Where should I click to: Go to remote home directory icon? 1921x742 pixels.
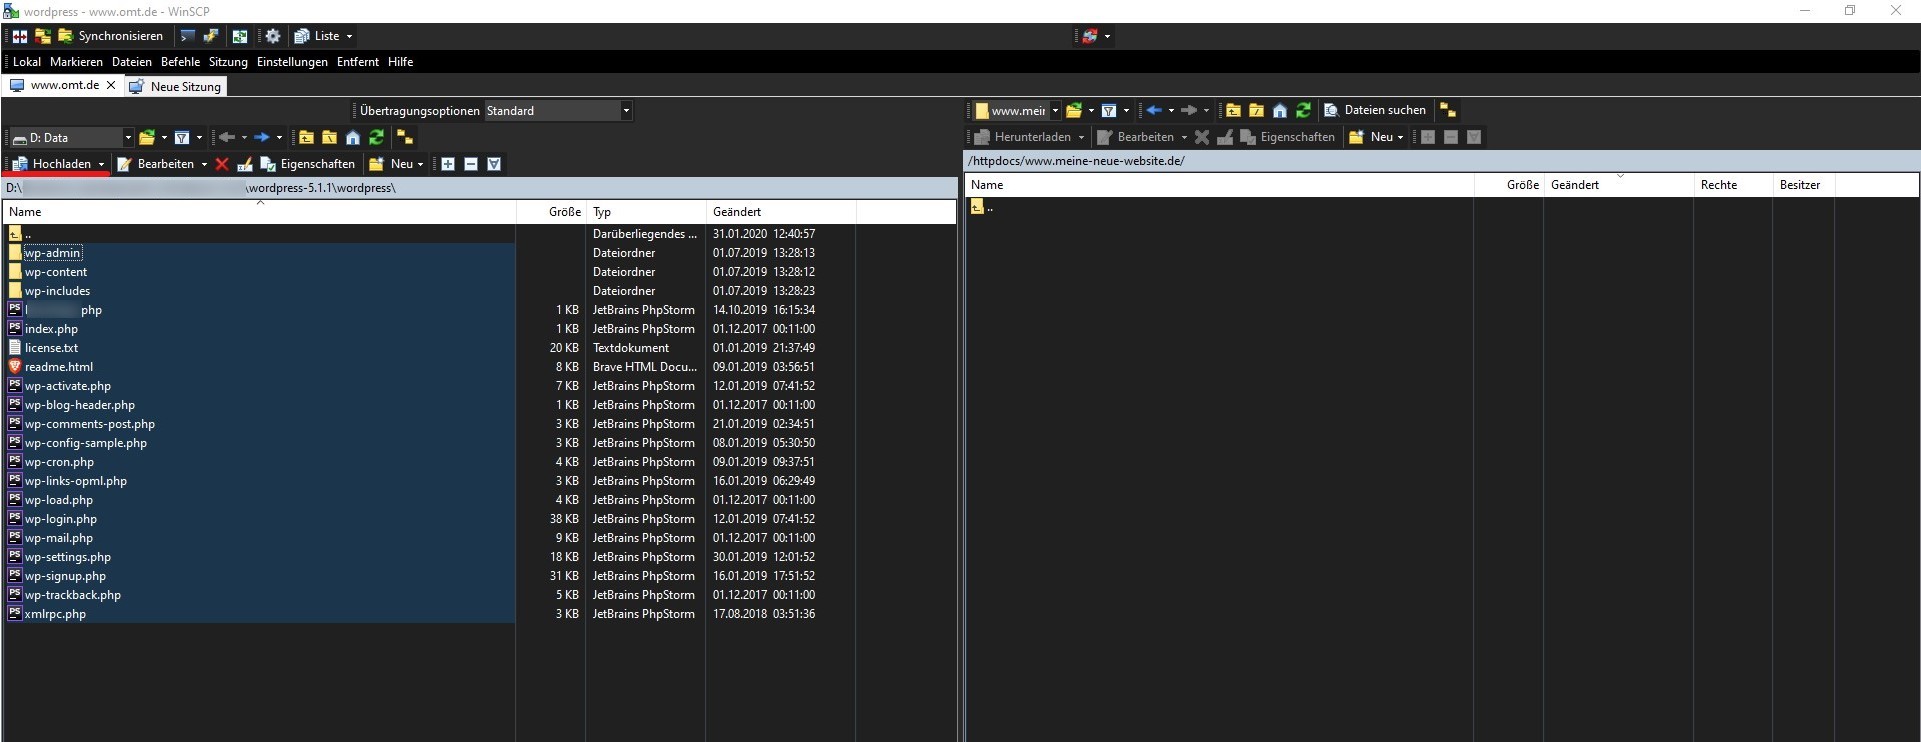click(x=1280, y=110)
